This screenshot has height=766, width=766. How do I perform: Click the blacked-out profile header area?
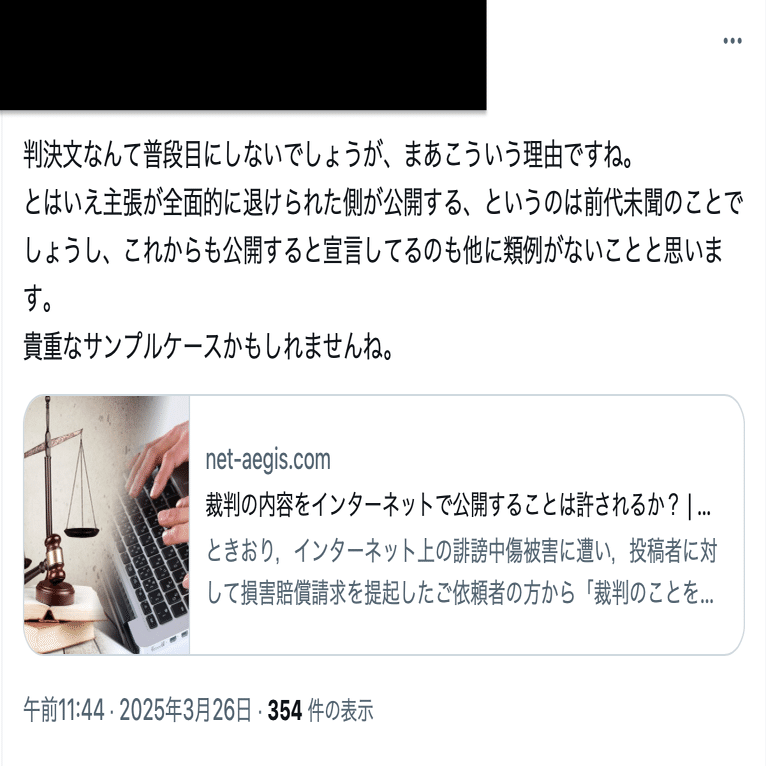coord(243,55)
